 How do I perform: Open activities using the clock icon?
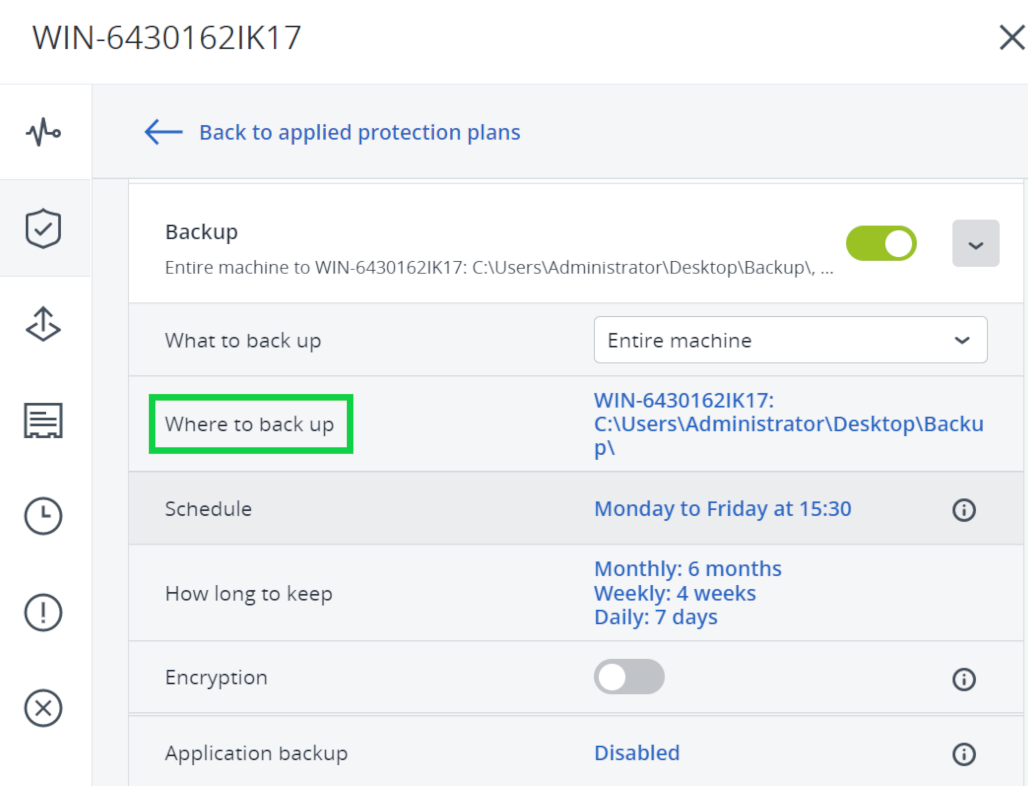click(43, 516)
